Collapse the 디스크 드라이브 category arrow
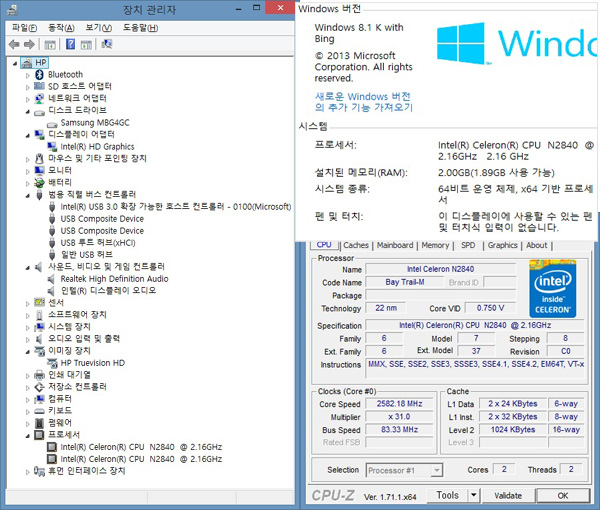 pyautogui.click(x=28, y=111)
